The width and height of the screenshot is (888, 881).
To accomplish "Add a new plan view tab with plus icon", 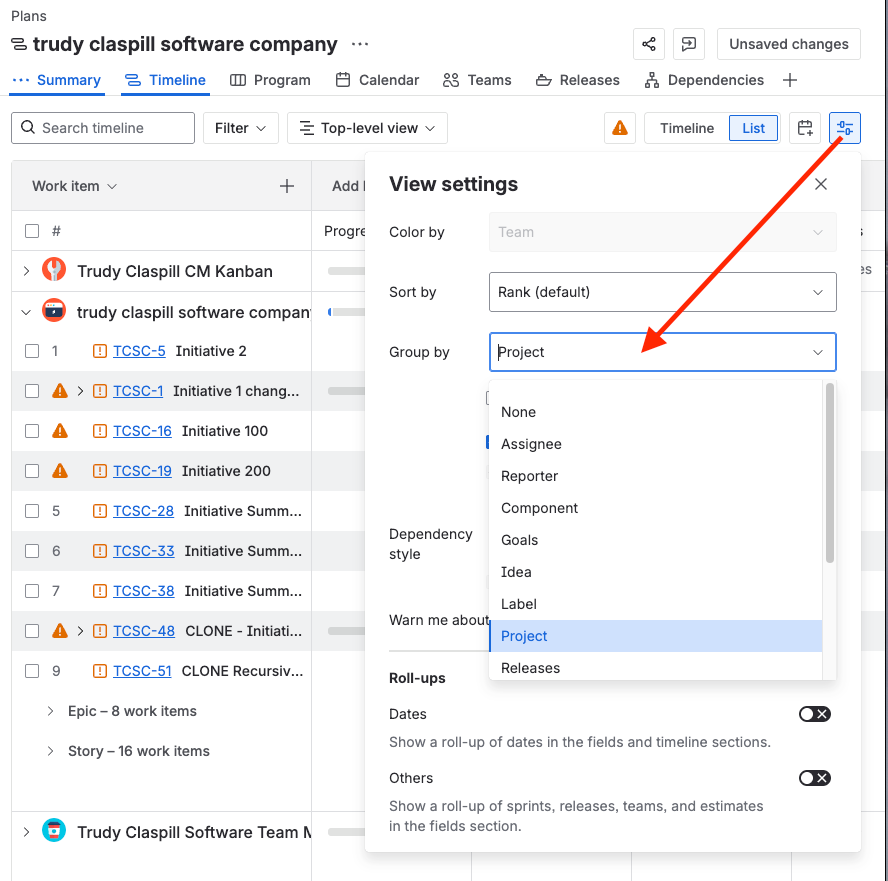I will click(790, 80).
